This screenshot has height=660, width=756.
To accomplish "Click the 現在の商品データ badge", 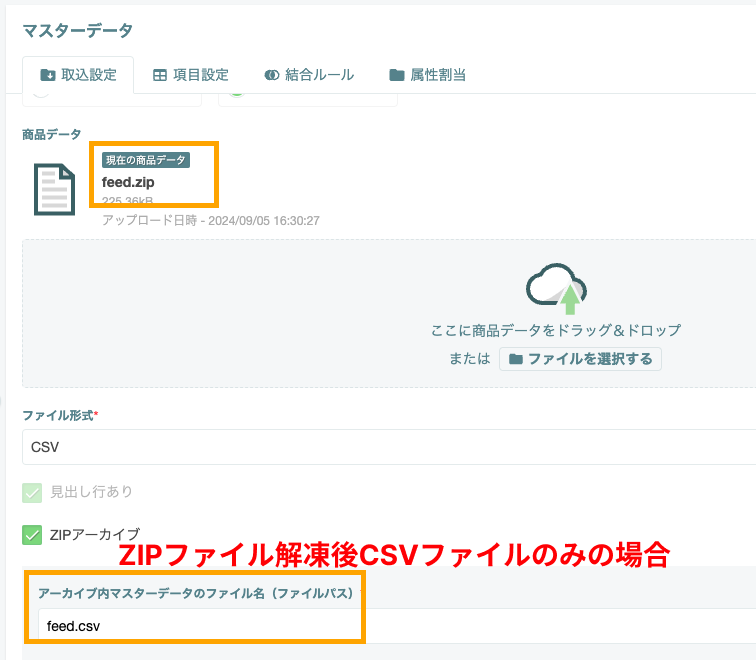I will point(146,160).
